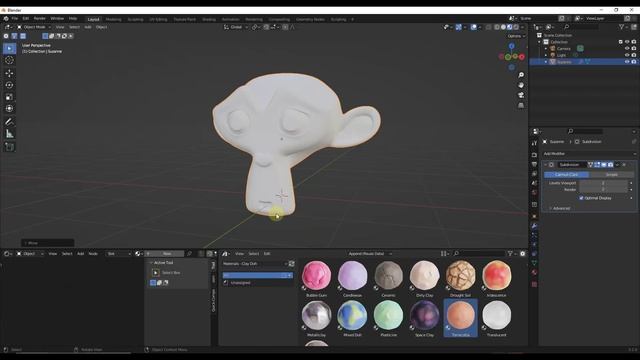This screenshot has width=640, height=360.
Task: Open Materials - Clay Doh library dropdown
Action: click(255, 264)
